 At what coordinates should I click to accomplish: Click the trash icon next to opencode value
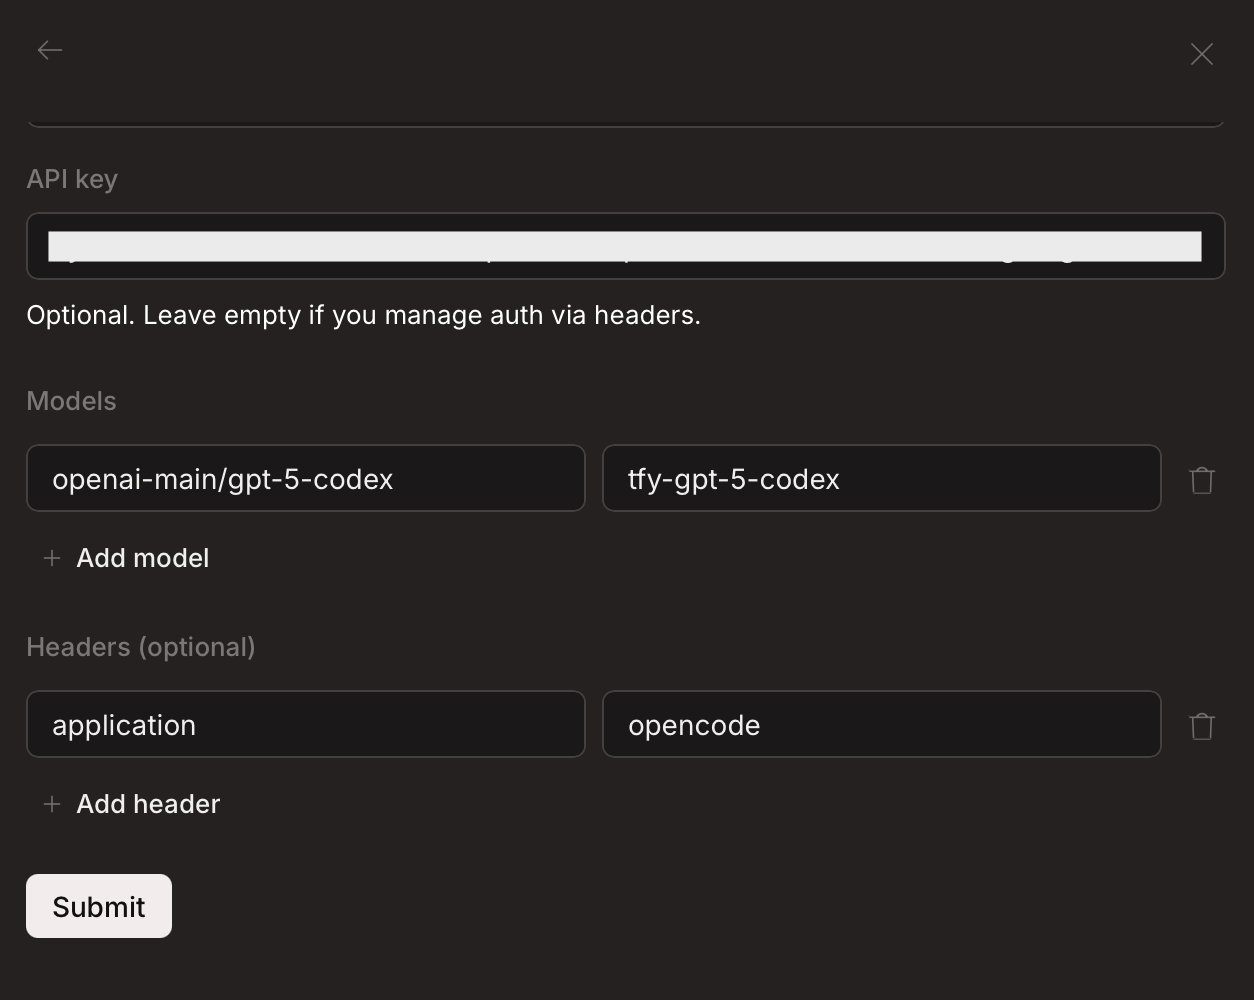pyautogui.click(x=1201, y=726)
